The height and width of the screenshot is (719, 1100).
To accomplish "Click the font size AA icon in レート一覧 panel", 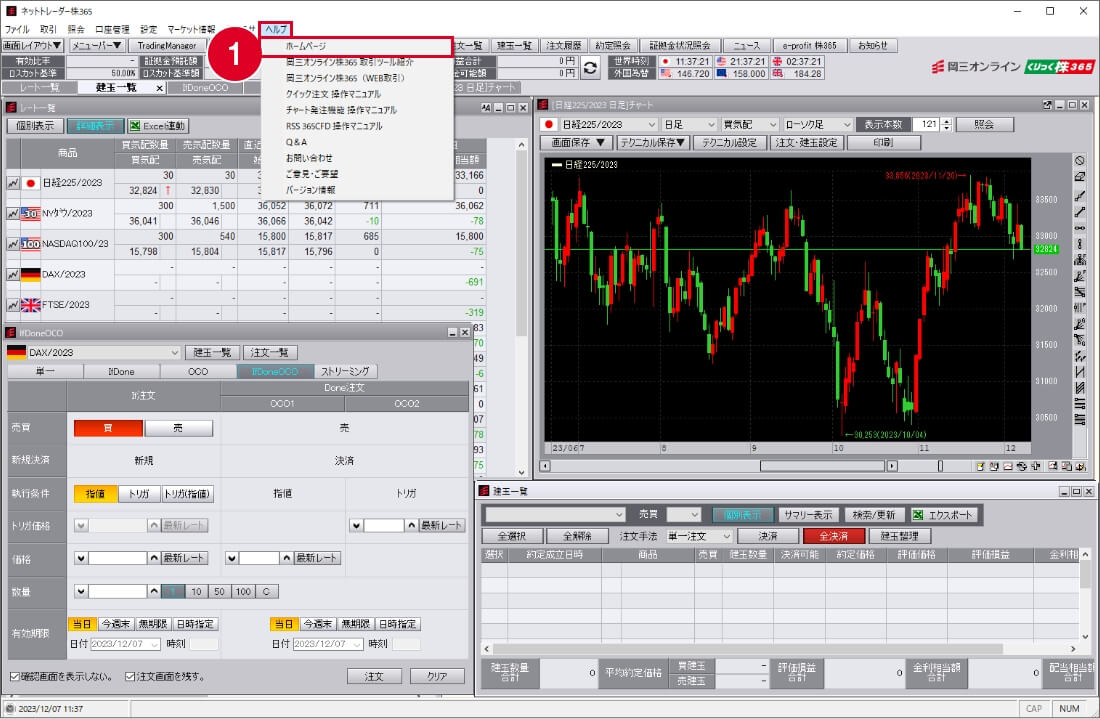I will (486, 107).
